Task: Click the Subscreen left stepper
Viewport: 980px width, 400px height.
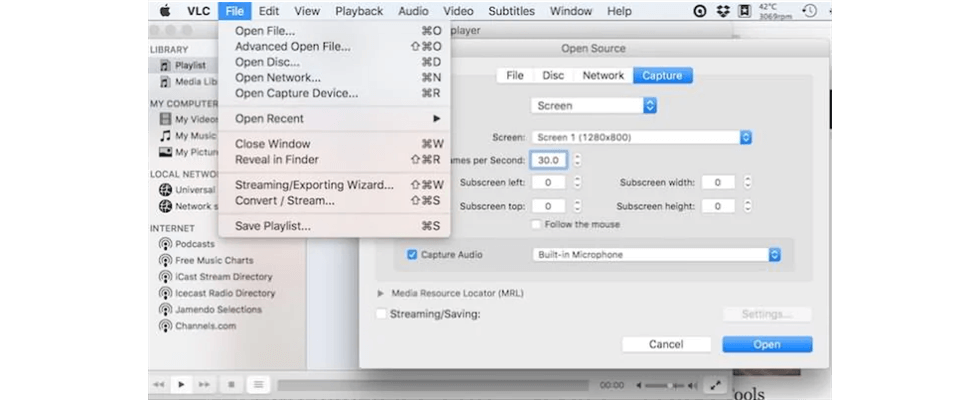Action: (x=577, y=182)
